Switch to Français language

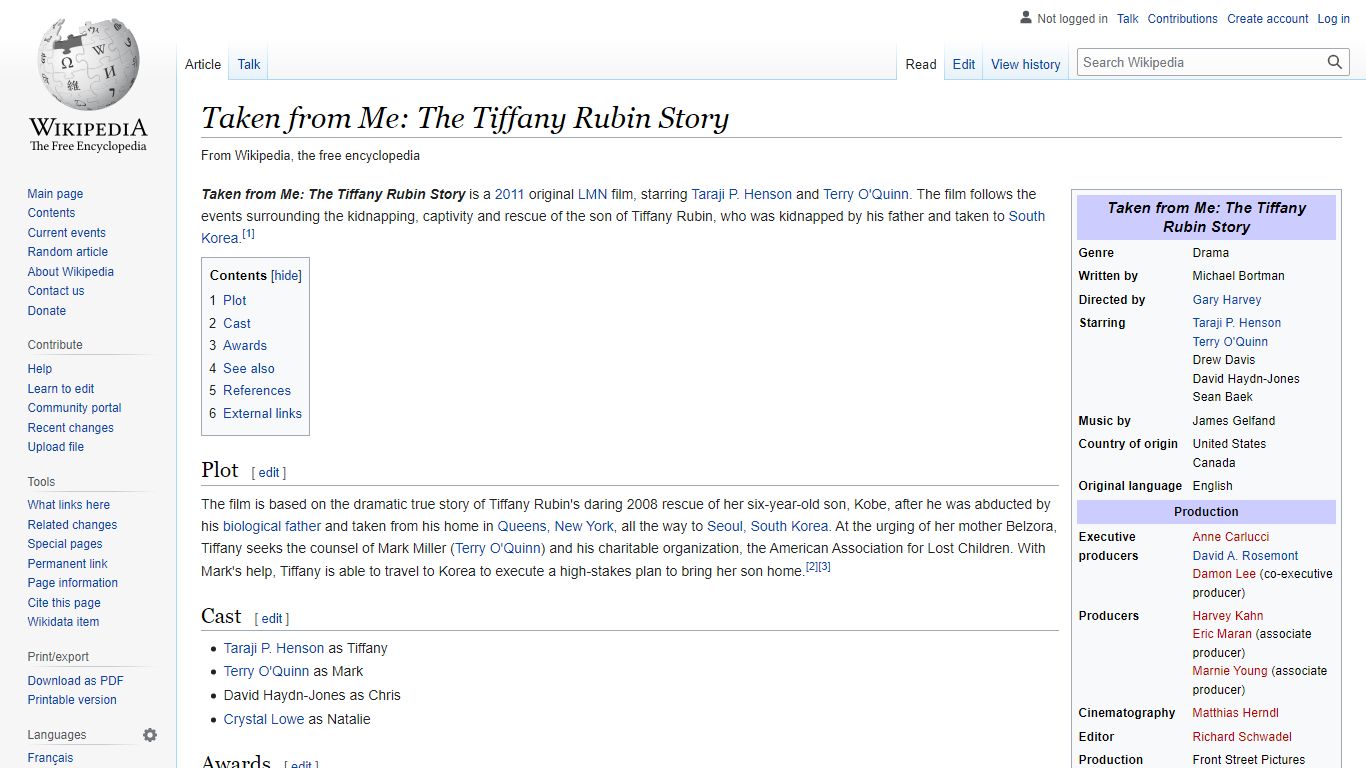pyautogui.click(x=50, y=758)
